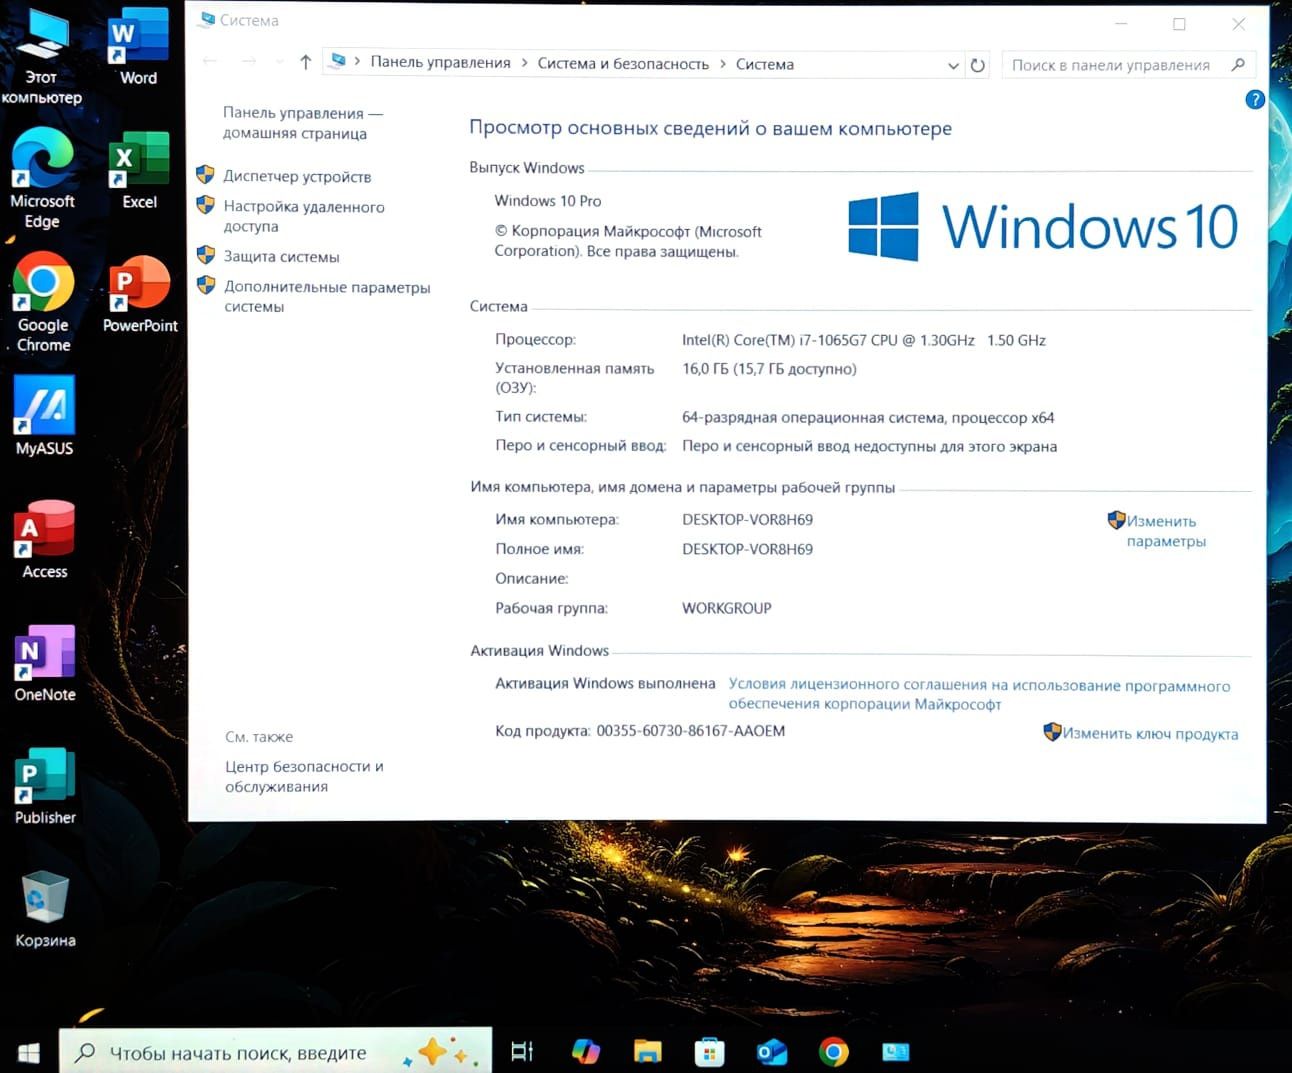Select the OneNote desktop shortcut
Image resolution: width=1292 pixels, height=1073 pixels.
pos(44,663)
